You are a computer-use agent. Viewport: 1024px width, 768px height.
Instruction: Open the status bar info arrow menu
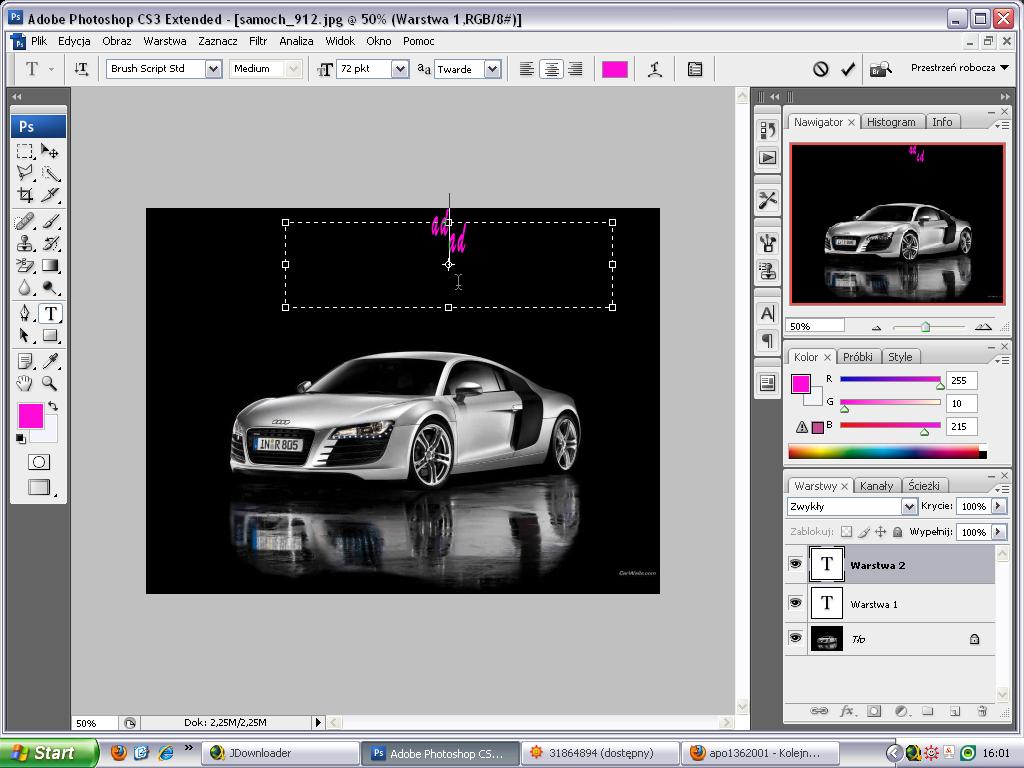318,722
